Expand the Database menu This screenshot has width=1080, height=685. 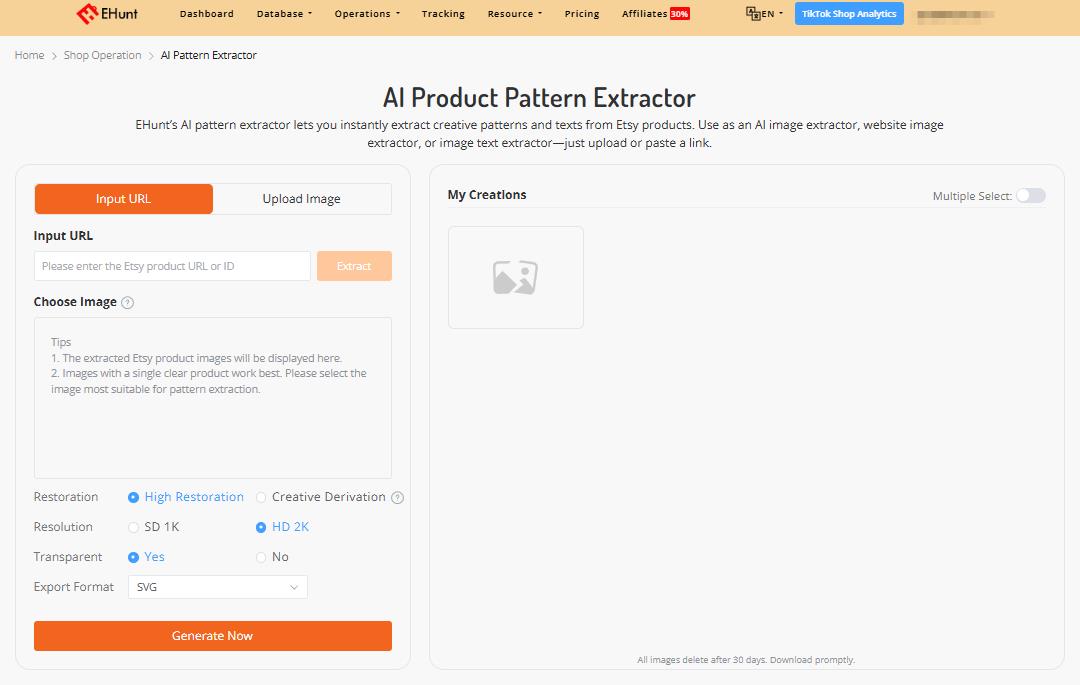tap(284, 14)
